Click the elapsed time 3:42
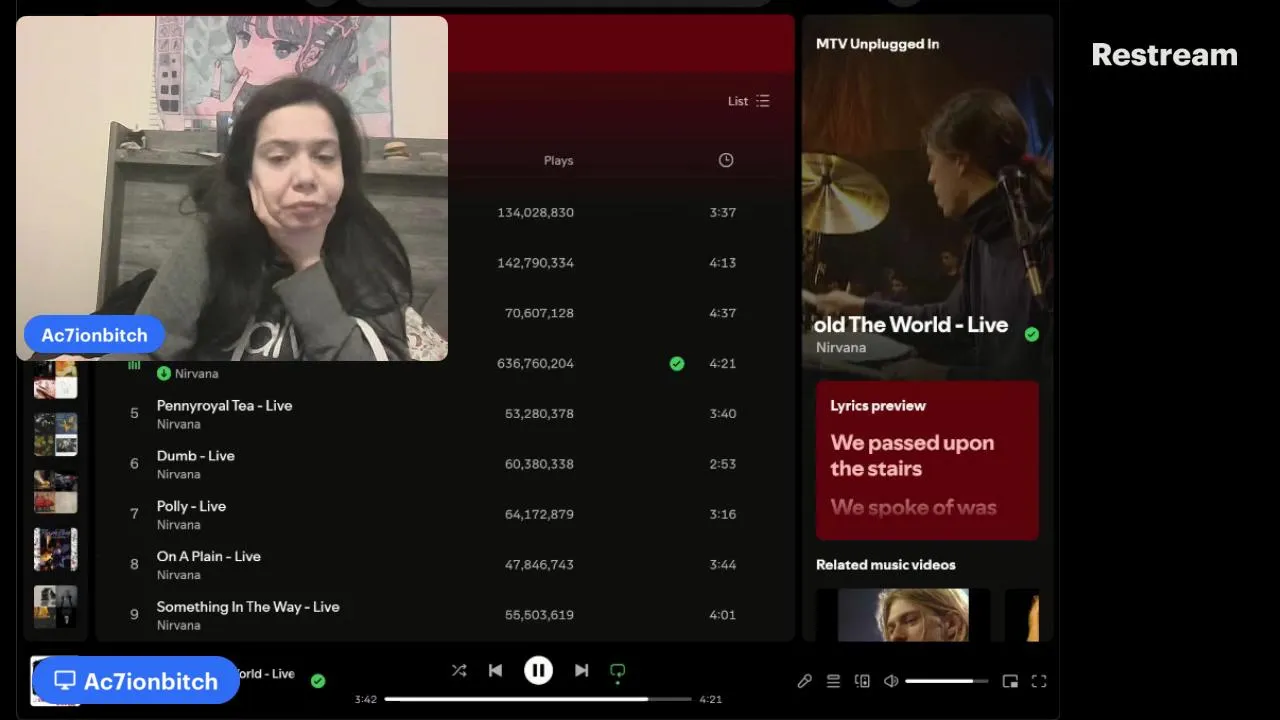 pyautogui.click(x=366, y=699)
